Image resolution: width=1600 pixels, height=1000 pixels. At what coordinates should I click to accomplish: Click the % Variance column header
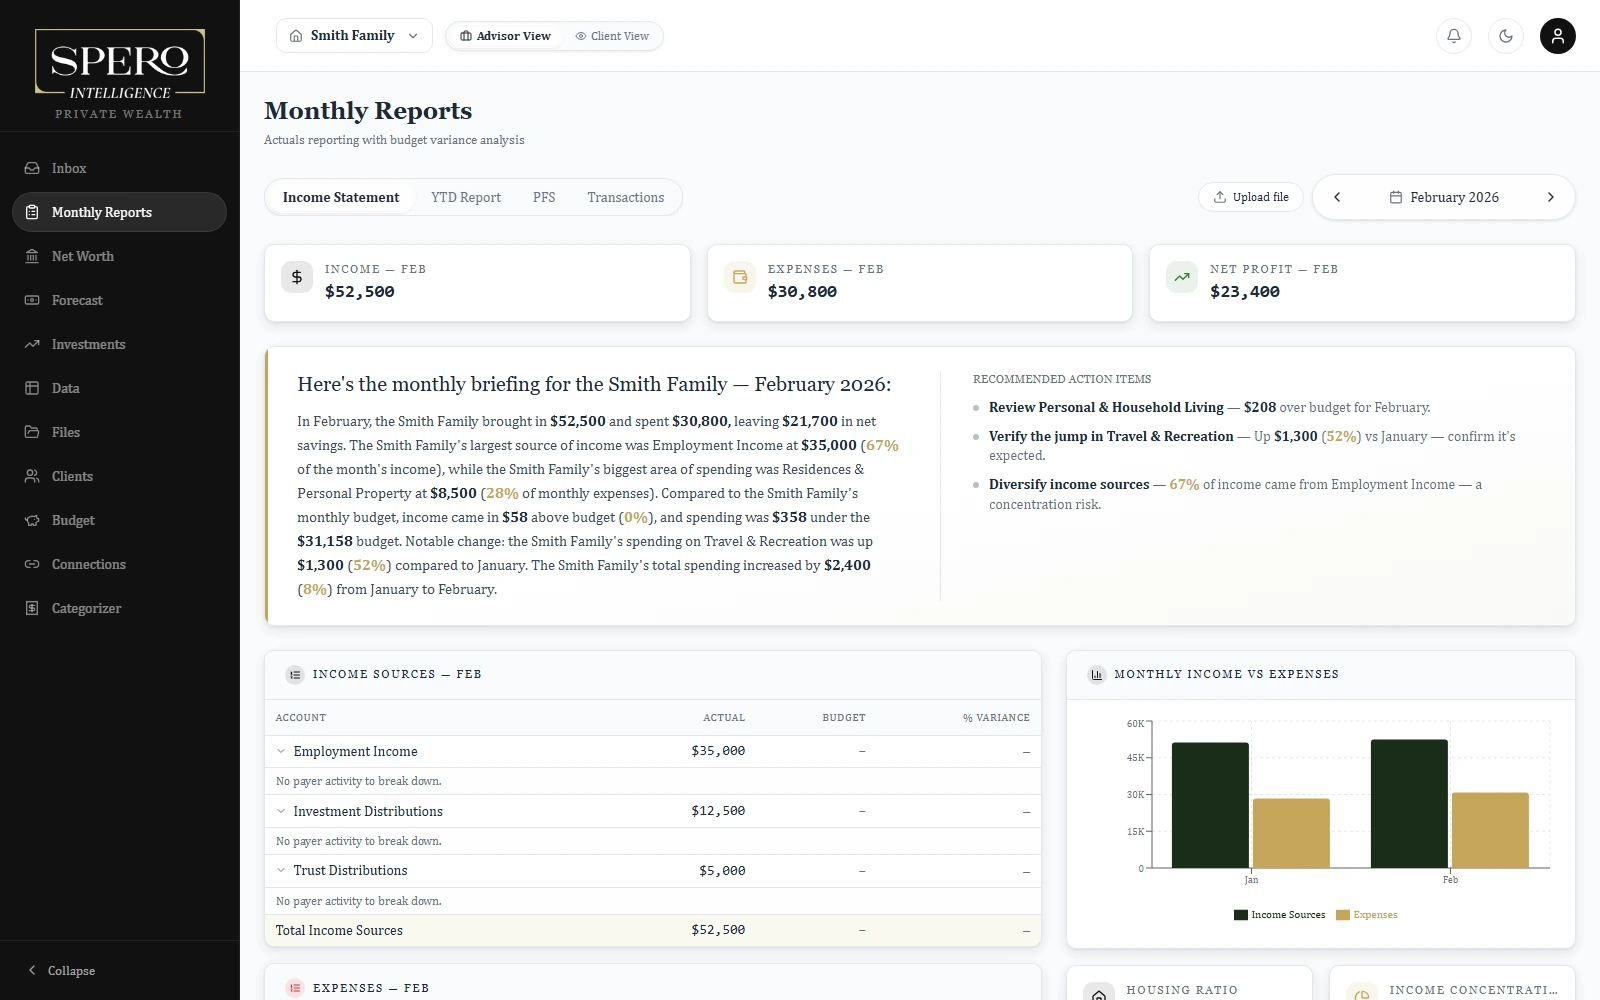tap(996, 718)
